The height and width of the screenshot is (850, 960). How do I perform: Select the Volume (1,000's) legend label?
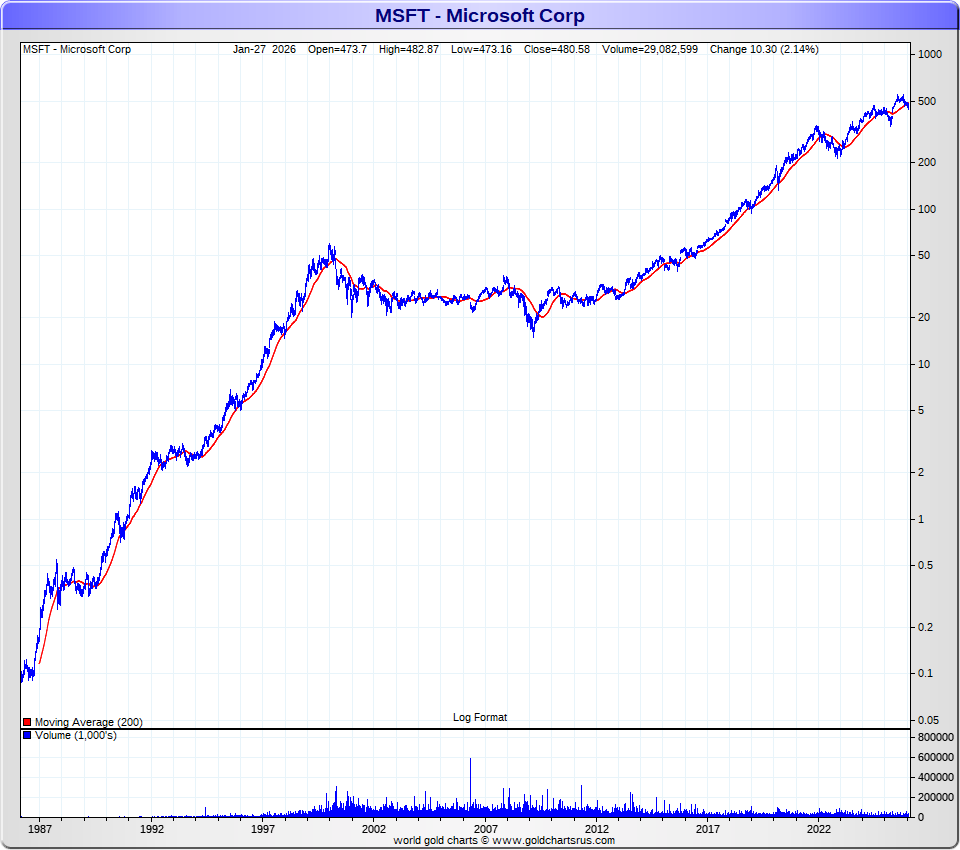(x=75, y=736)
